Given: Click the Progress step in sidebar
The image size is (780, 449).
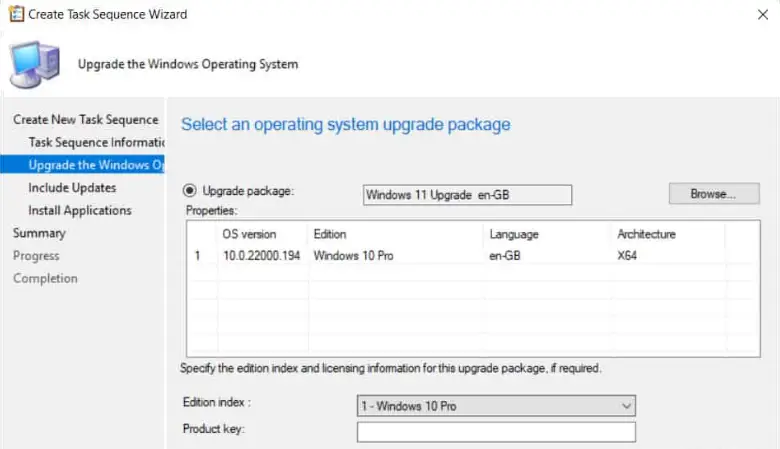Looking at the screenshot, I should pyautogui.click(x=36, y=256).
